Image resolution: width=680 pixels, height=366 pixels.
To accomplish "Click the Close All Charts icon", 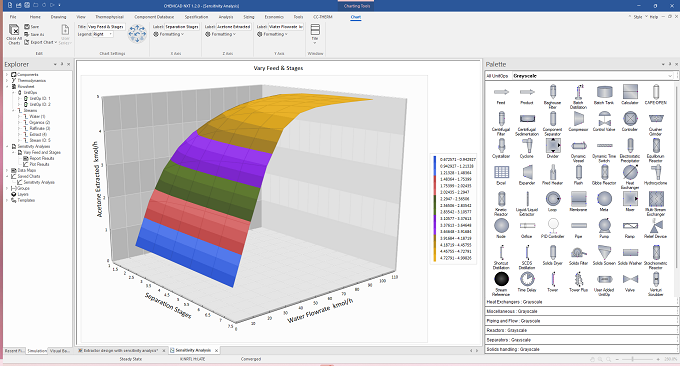I will click(14, 30).
